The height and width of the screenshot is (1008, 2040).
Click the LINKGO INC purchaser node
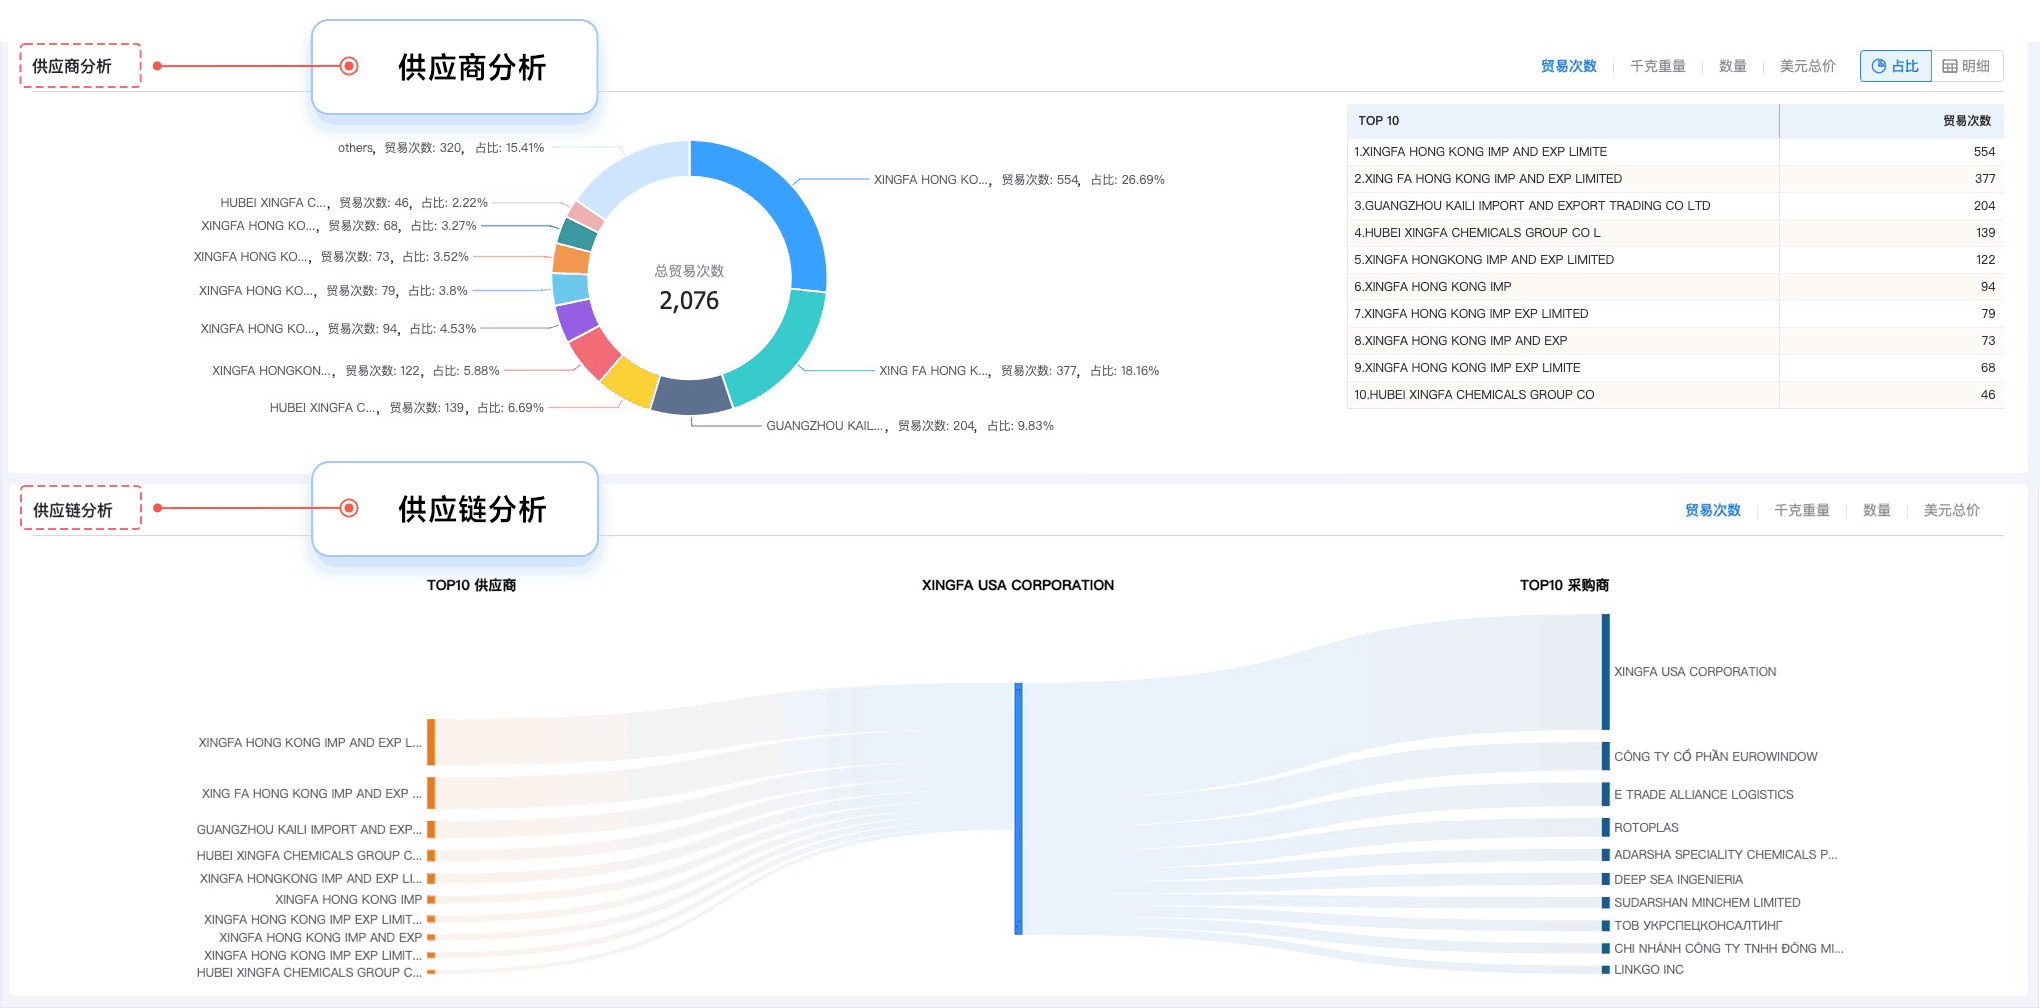[1607, 969]
